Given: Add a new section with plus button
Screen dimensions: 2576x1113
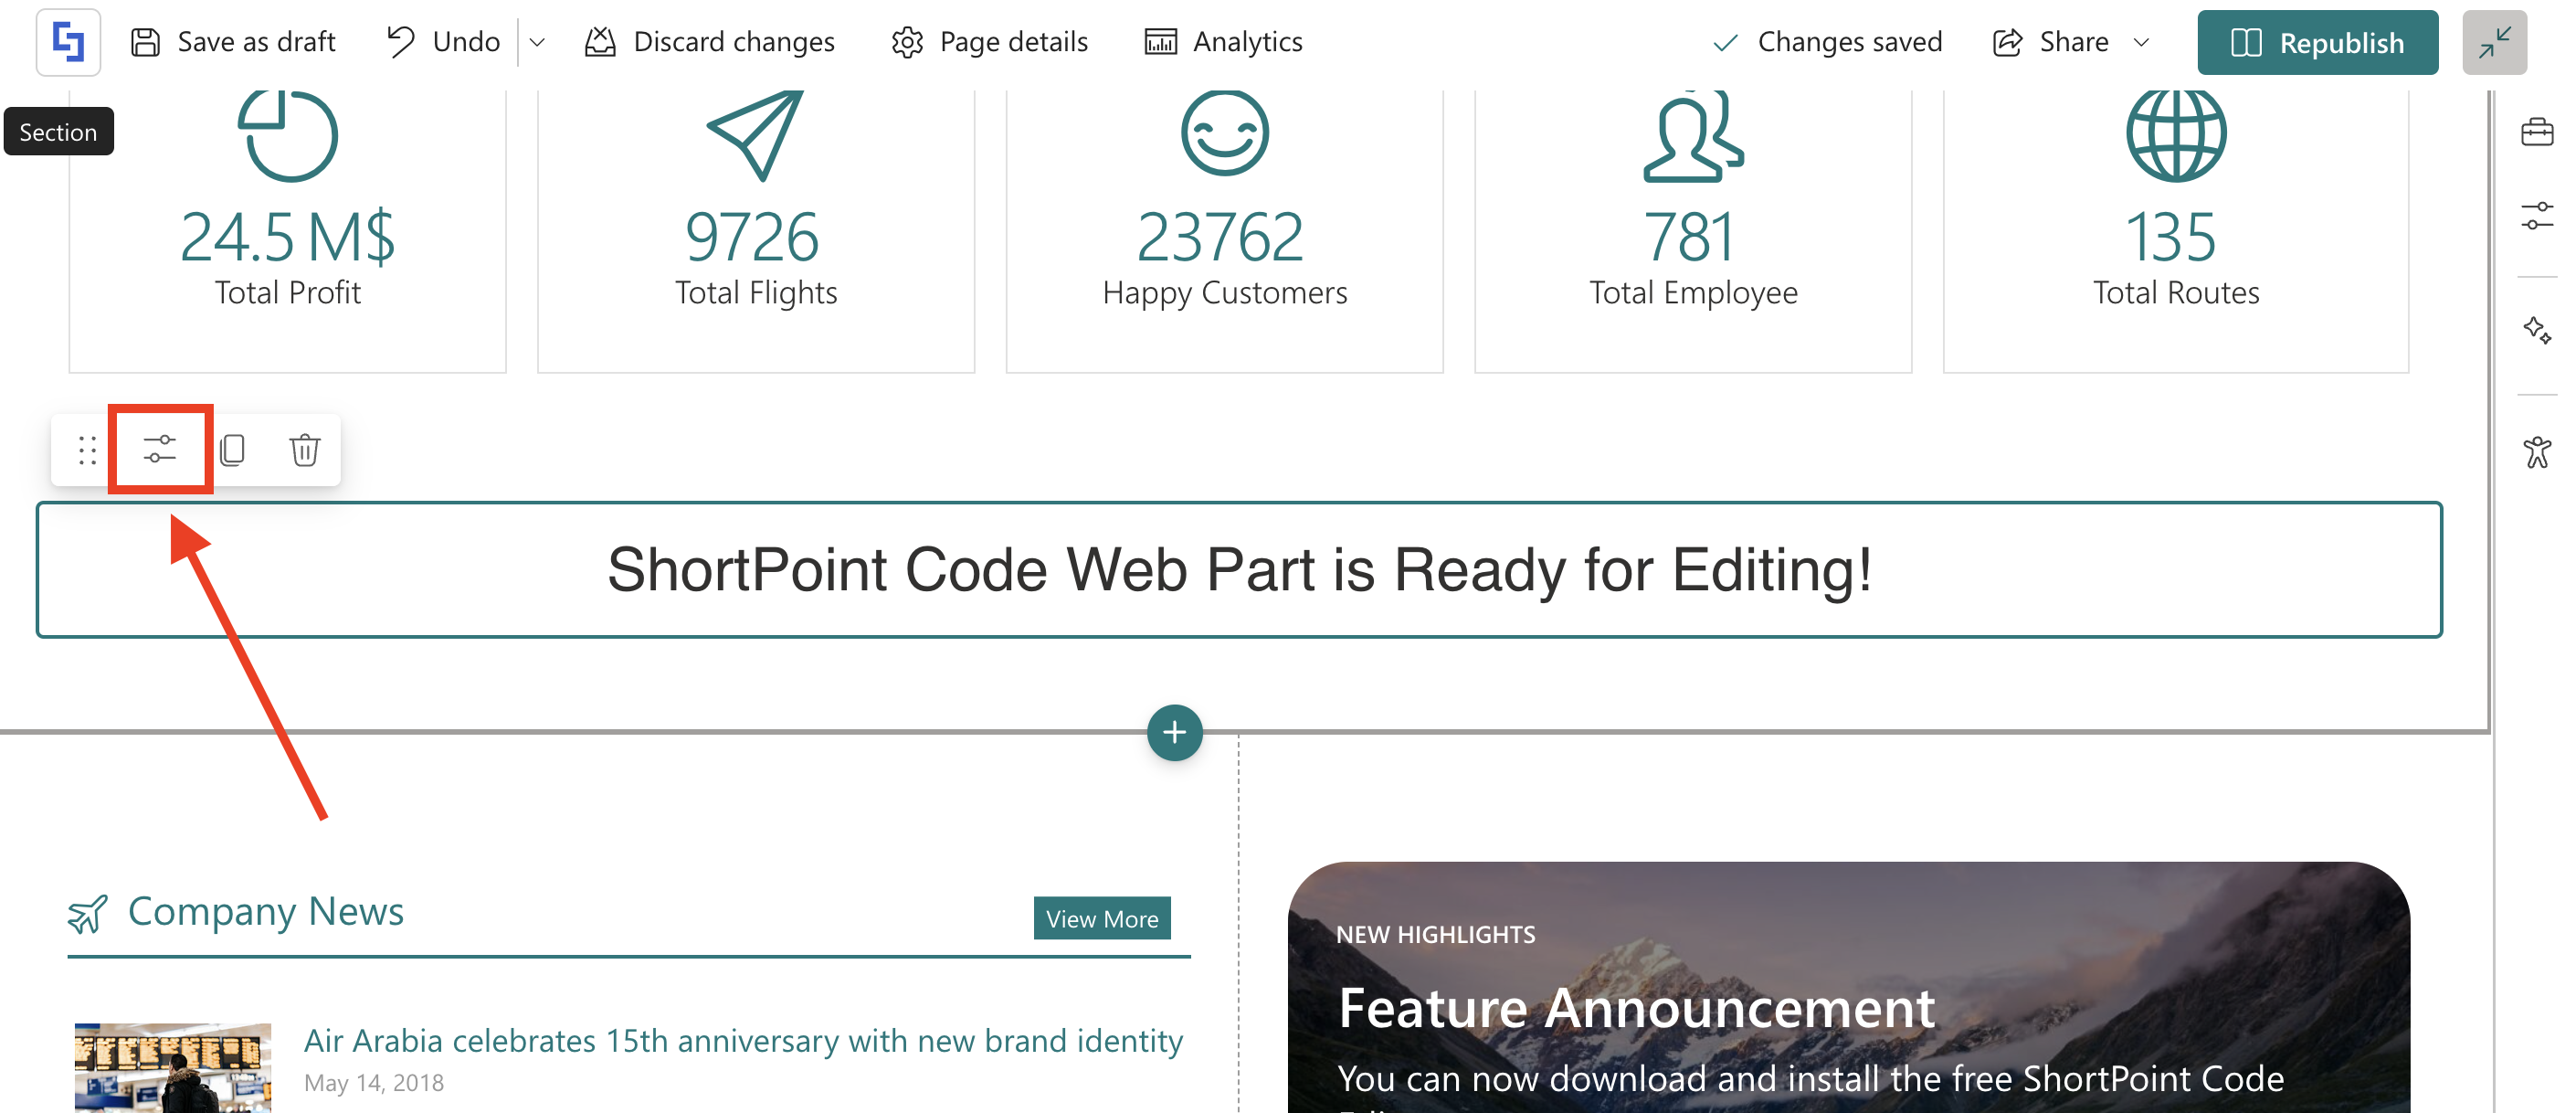Looking at the screenshot, I should [x=1174, y=732].
